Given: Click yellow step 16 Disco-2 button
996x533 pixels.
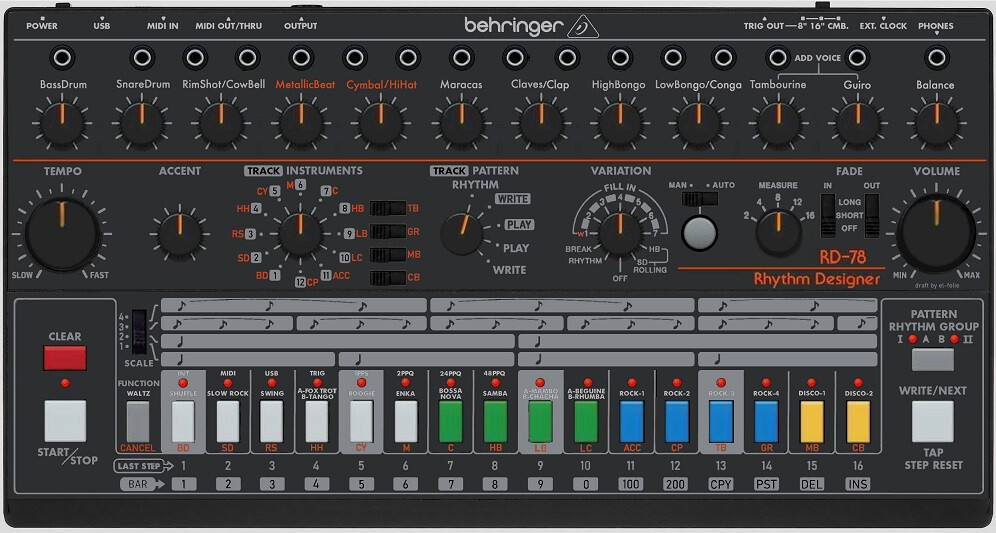Looking at the screenshot, I should point(858,421).
